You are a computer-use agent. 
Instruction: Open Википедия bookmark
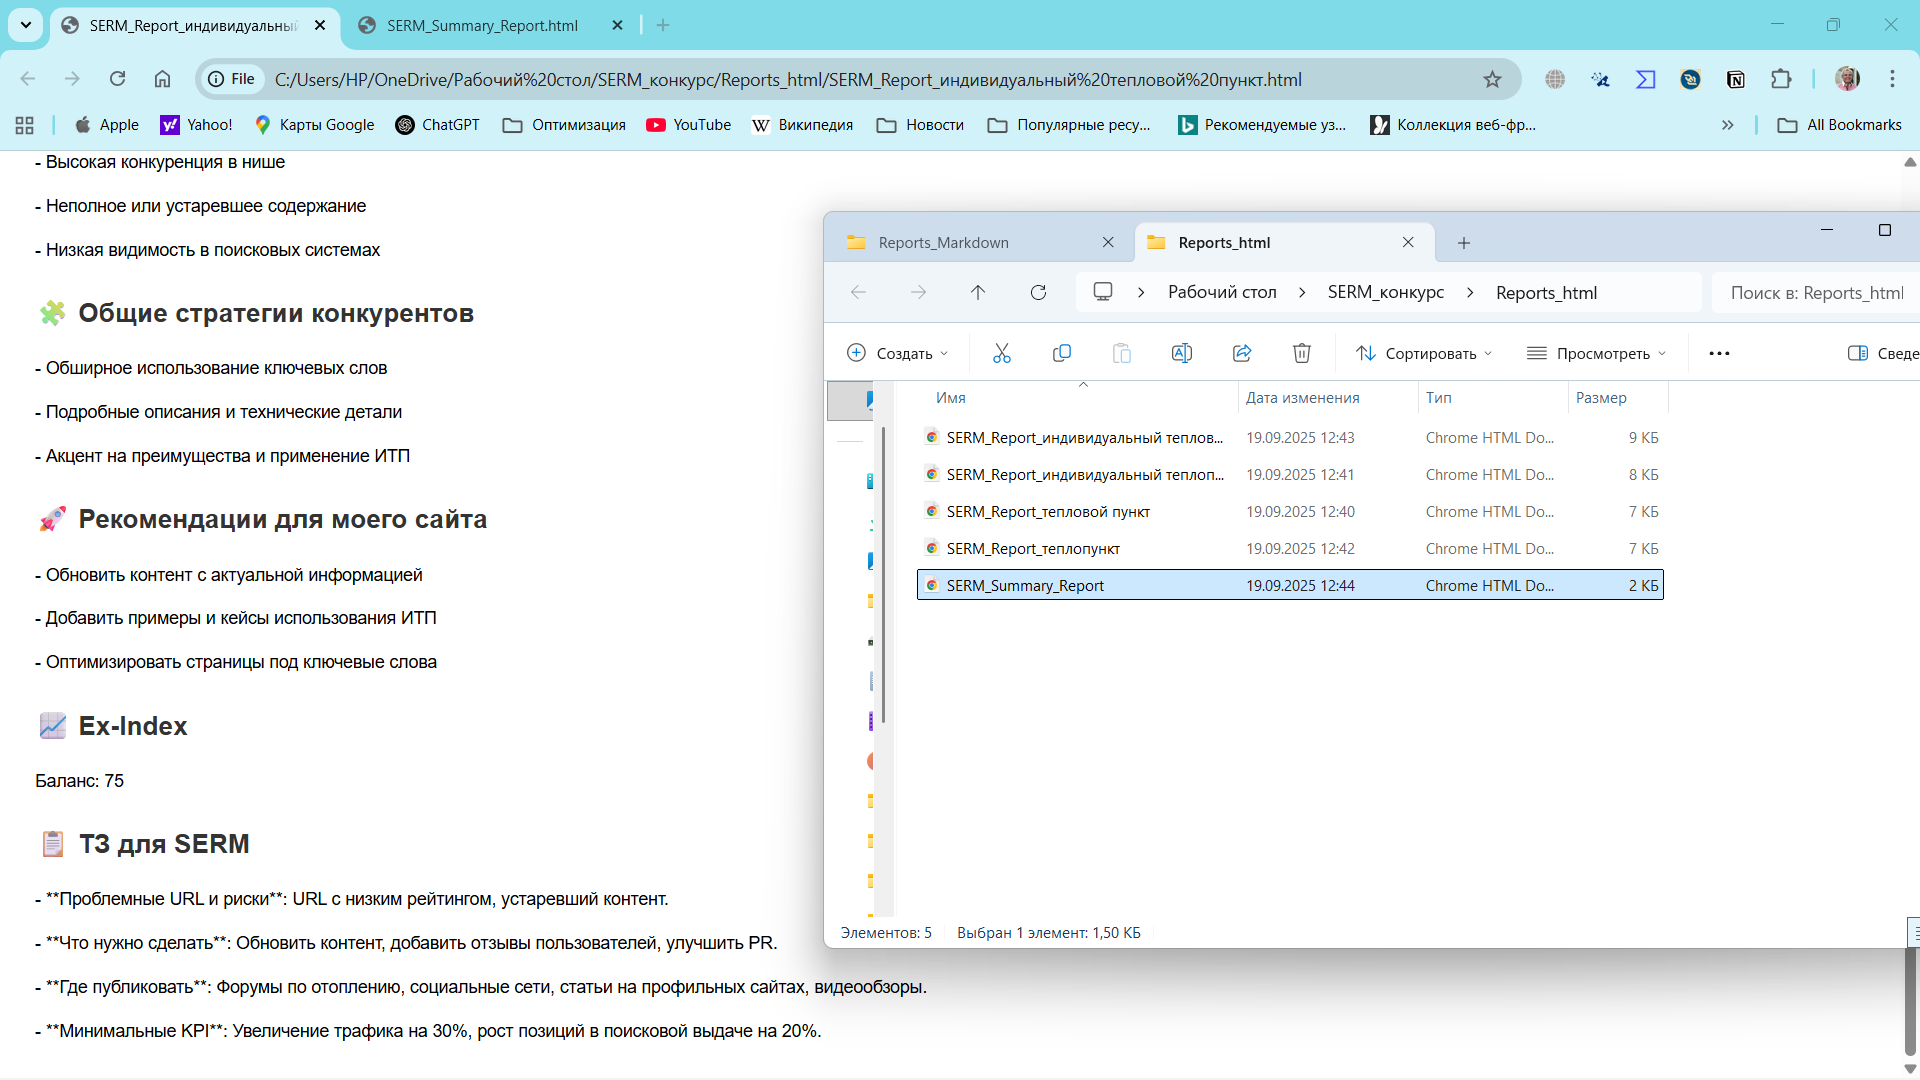click(x=802, y=125)
